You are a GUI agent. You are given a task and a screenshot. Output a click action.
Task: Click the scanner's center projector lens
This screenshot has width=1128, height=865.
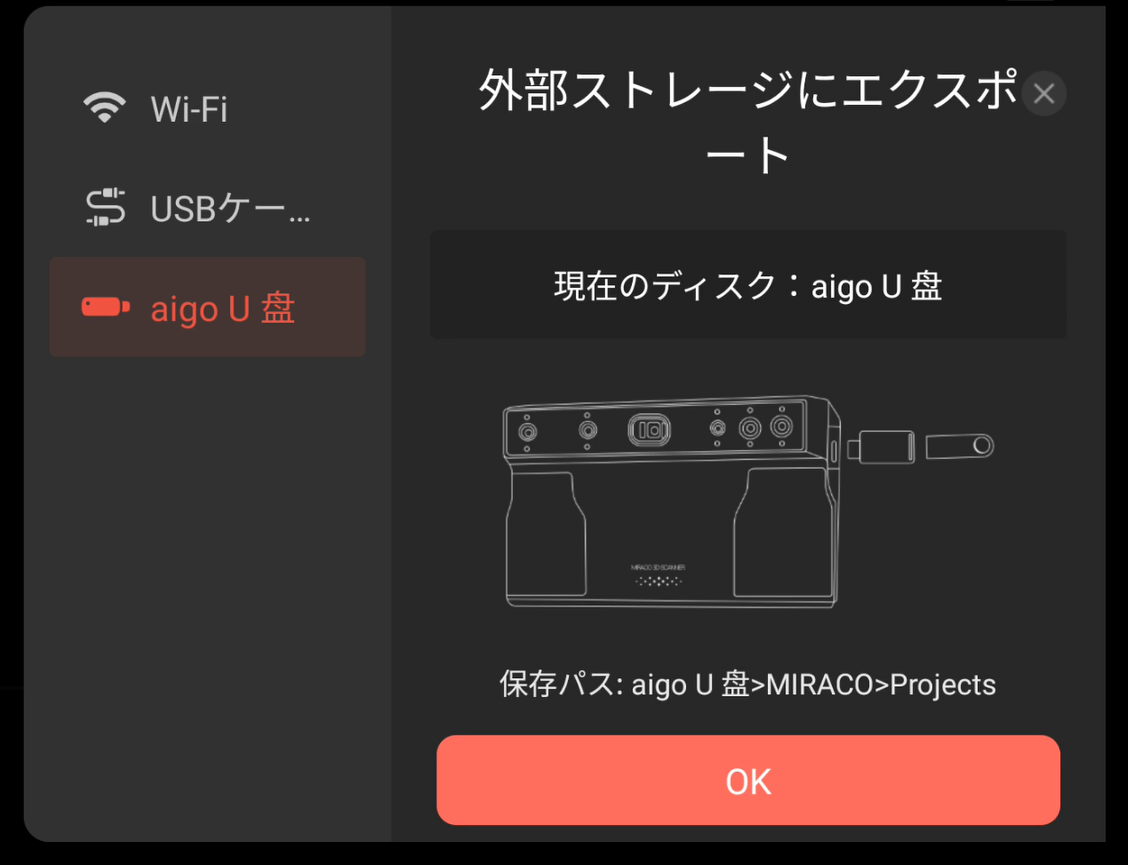(x=650, y=430)
